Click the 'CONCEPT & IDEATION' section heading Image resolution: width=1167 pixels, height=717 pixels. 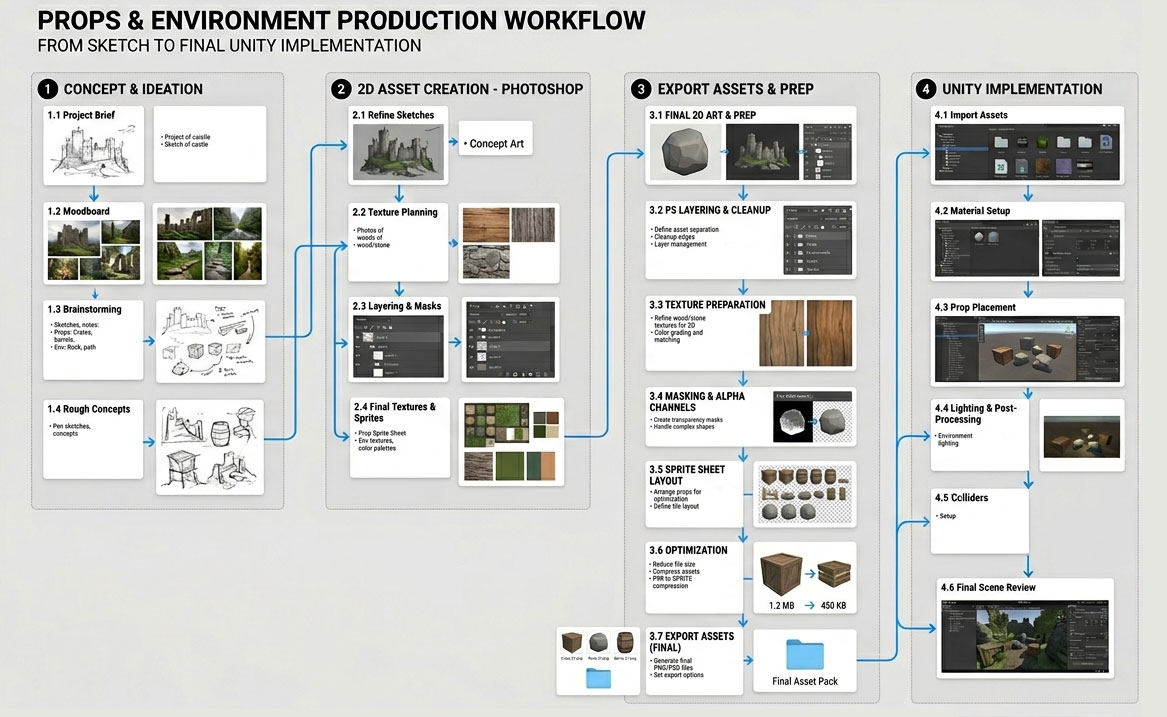[133, 89]
